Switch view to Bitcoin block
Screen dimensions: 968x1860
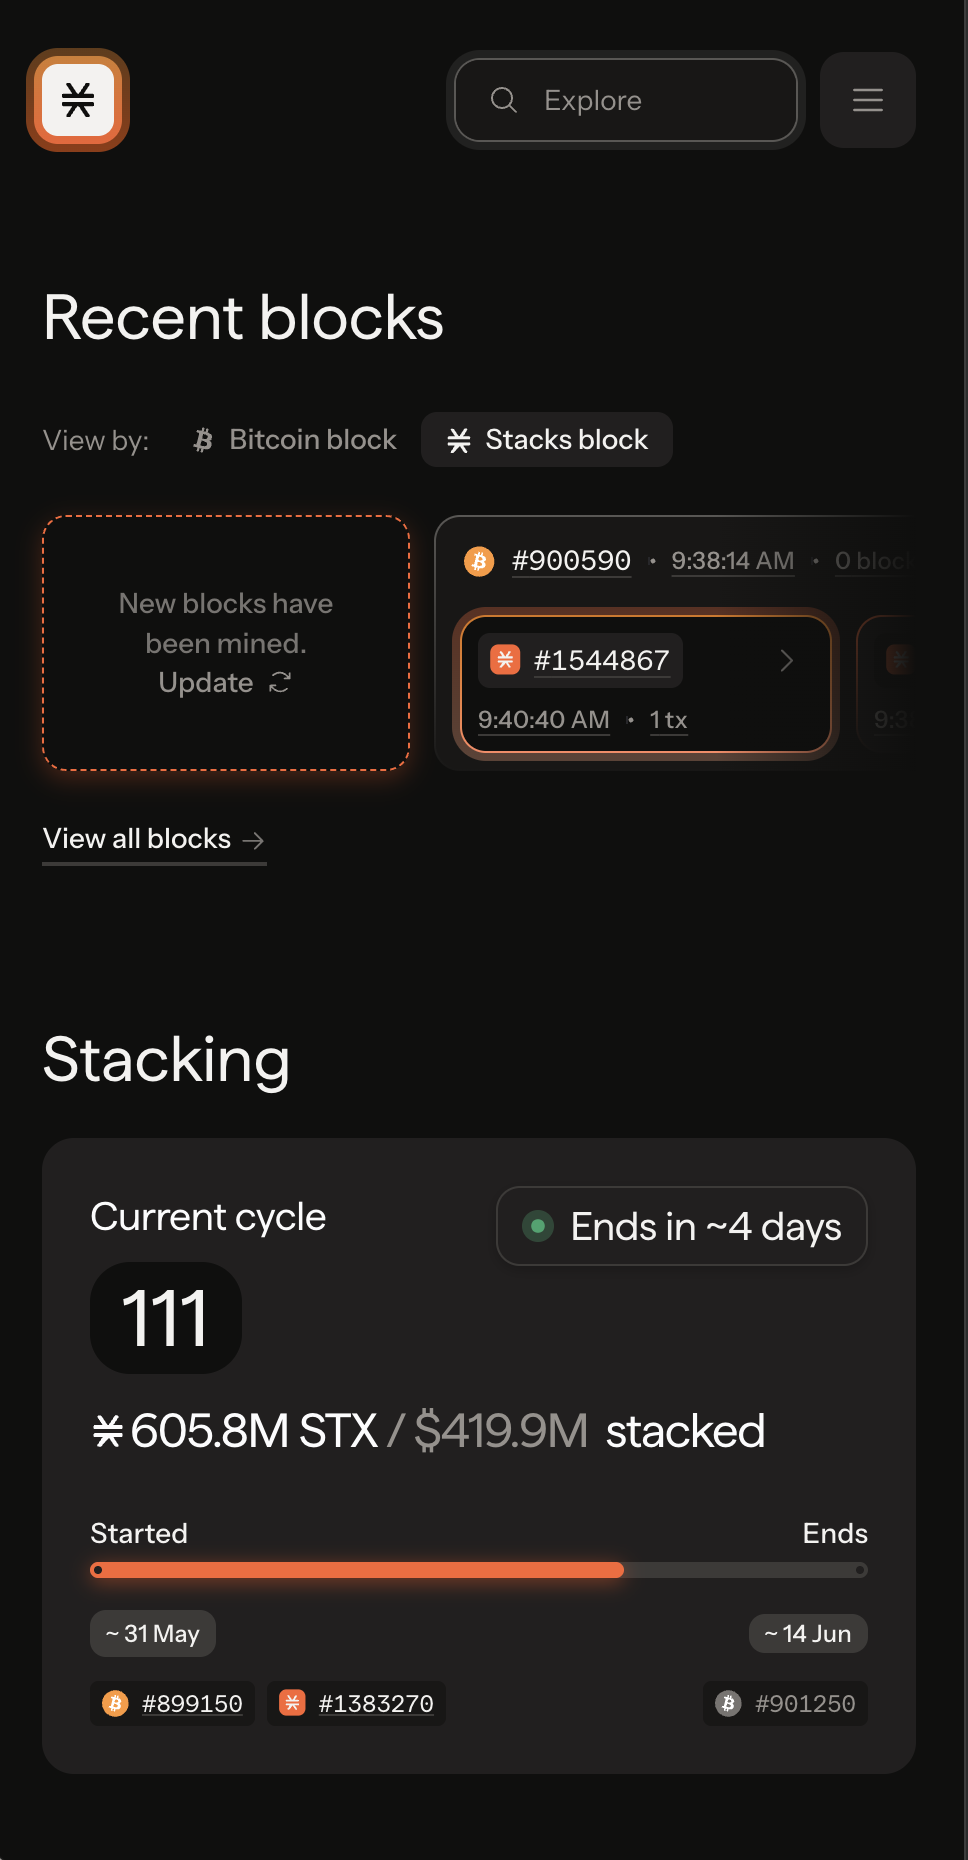296,440
